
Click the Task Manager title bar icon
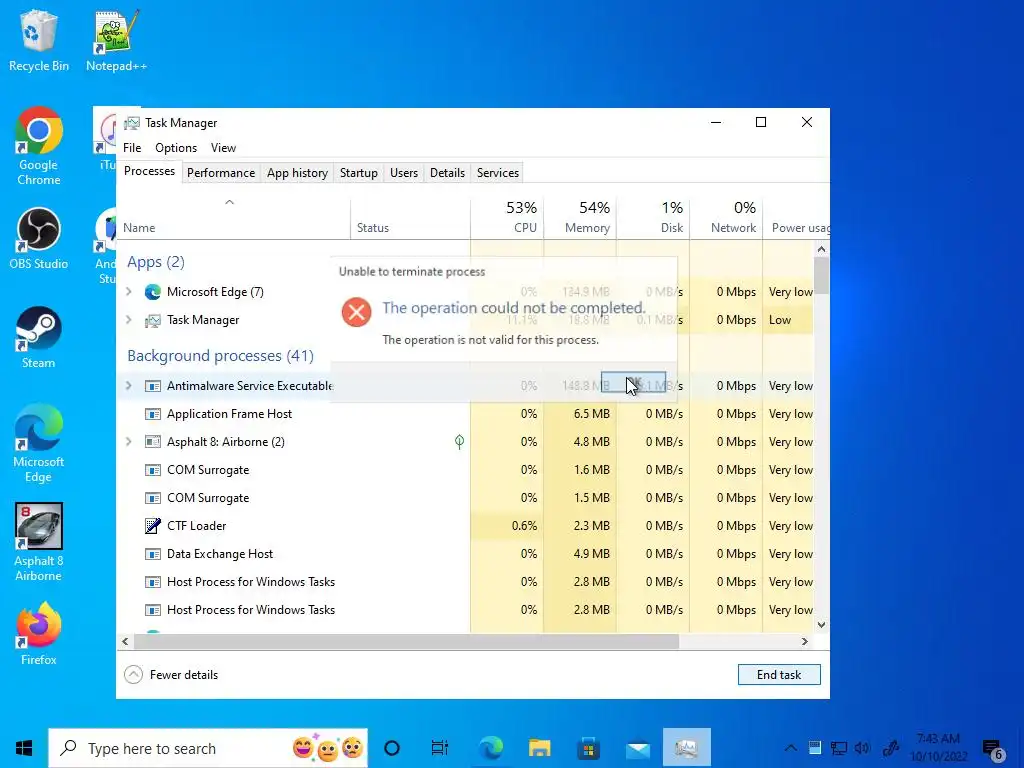(x=132, y=123)
